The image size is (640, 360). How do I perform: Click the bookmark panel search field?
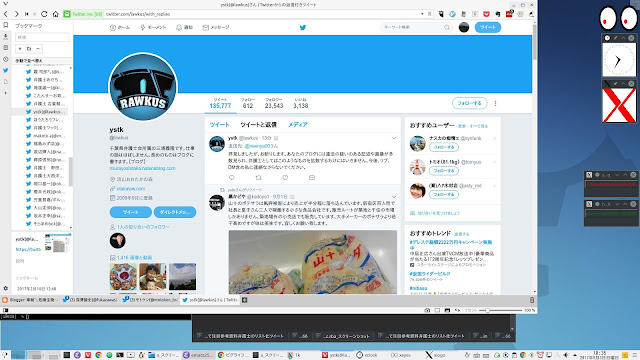click(42, 37)
